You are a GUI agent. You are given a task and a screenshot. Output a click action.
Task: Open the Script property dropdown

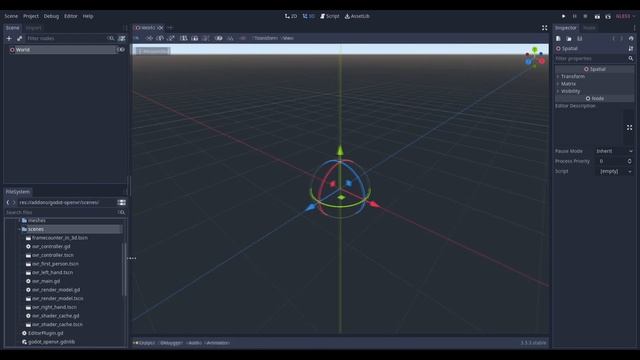[629, 171]
